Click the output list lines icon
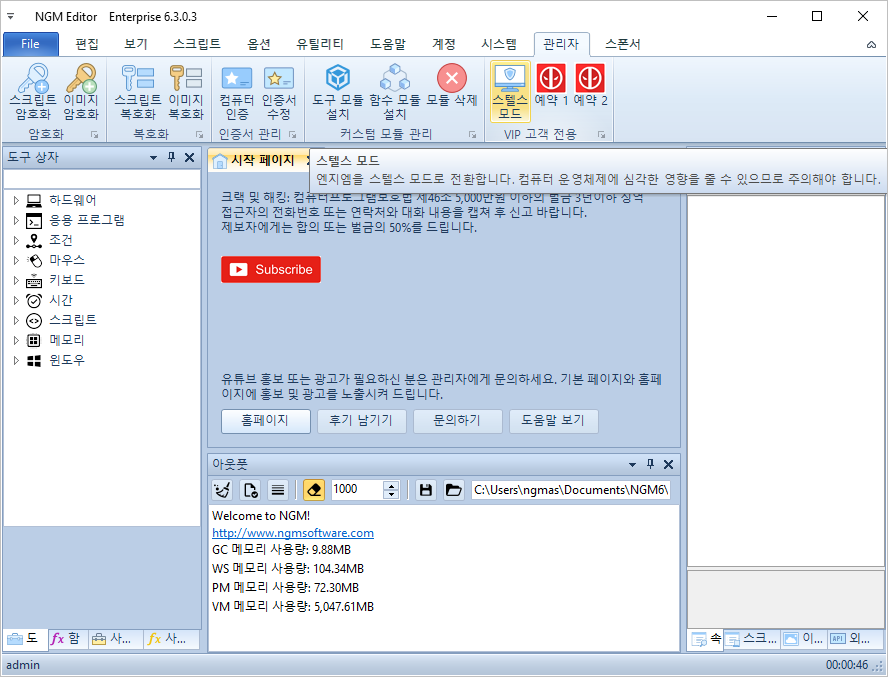Screen dimensions: 888x677 (278, 490)
